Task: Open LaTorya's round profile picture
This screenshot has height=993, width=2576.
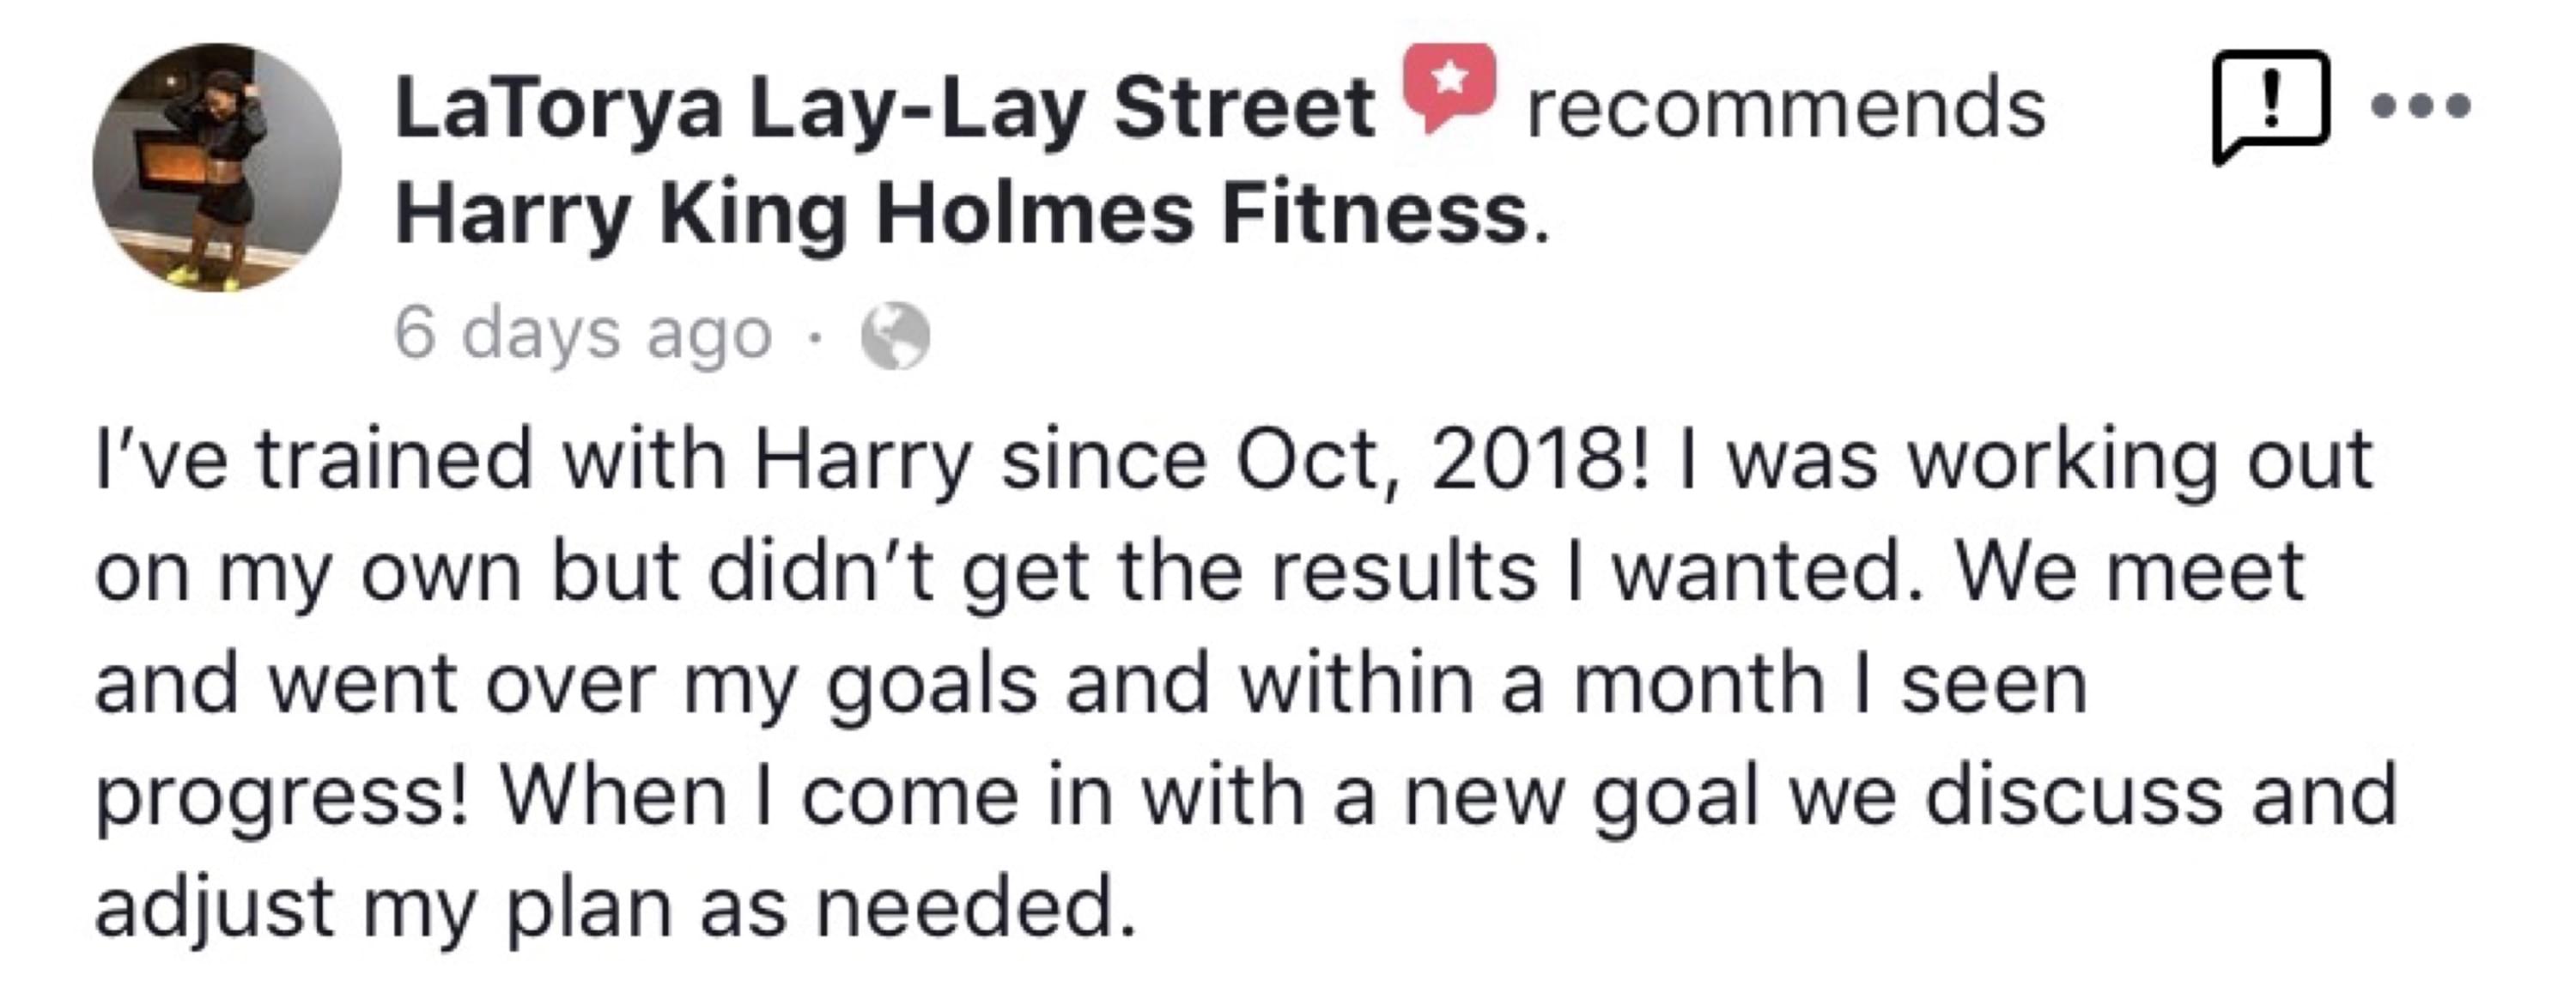Action: (x=217, y=167)
